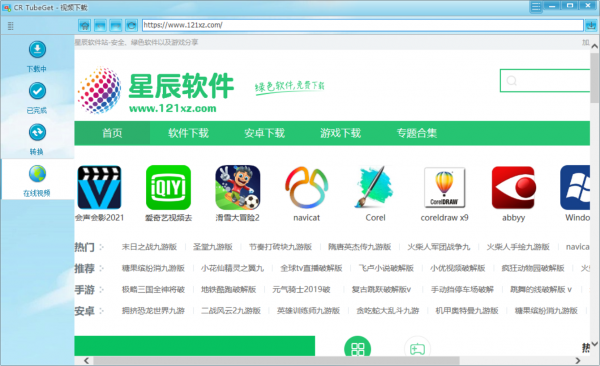Click inside the URL address bar
600x366 pixels.
(x=362, y=25)
